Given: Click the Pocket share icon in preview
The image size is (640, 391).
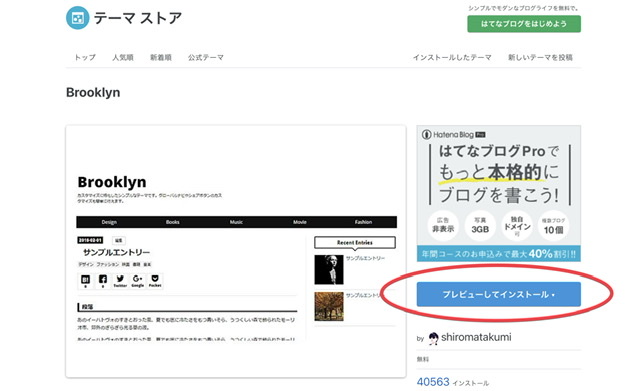Looking at the screenshot, I should pos(155,280).
